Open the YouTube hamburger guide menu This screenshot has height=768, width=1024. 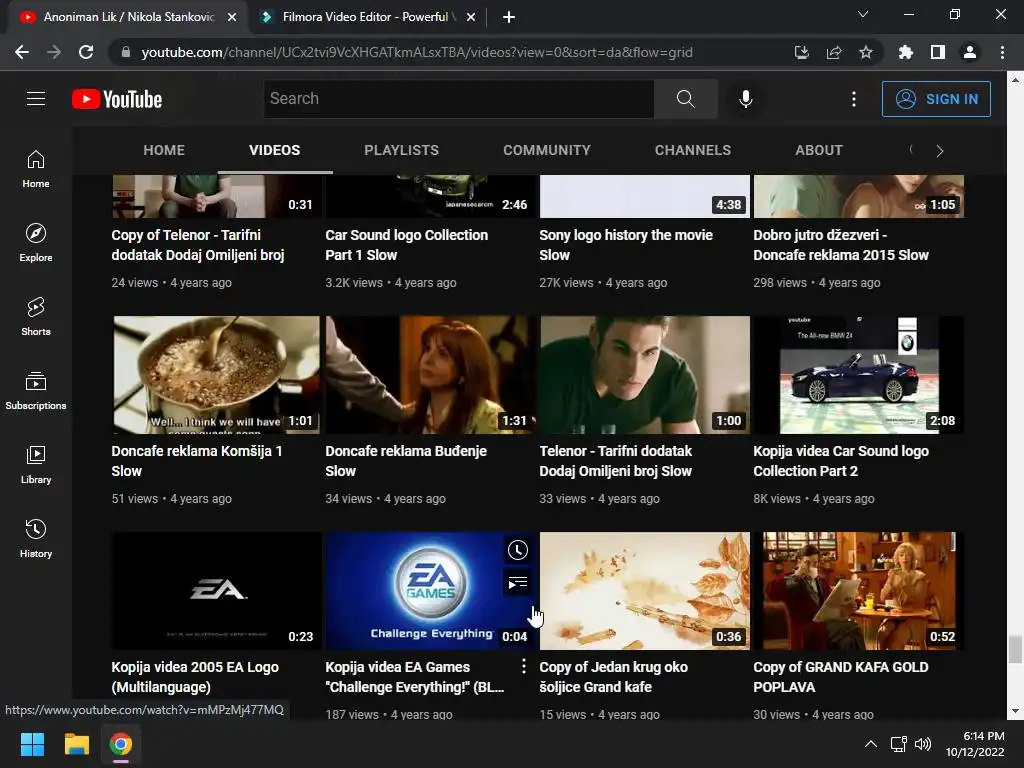point(36,99)
